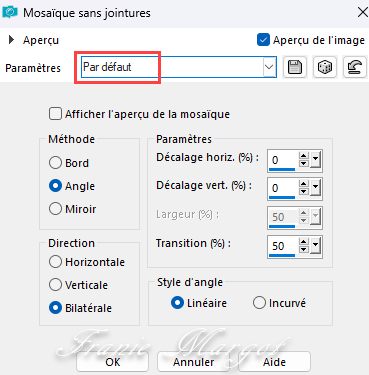Click the OK button
Viewport: 369px width, 375px height.
[x=112, y=362]
